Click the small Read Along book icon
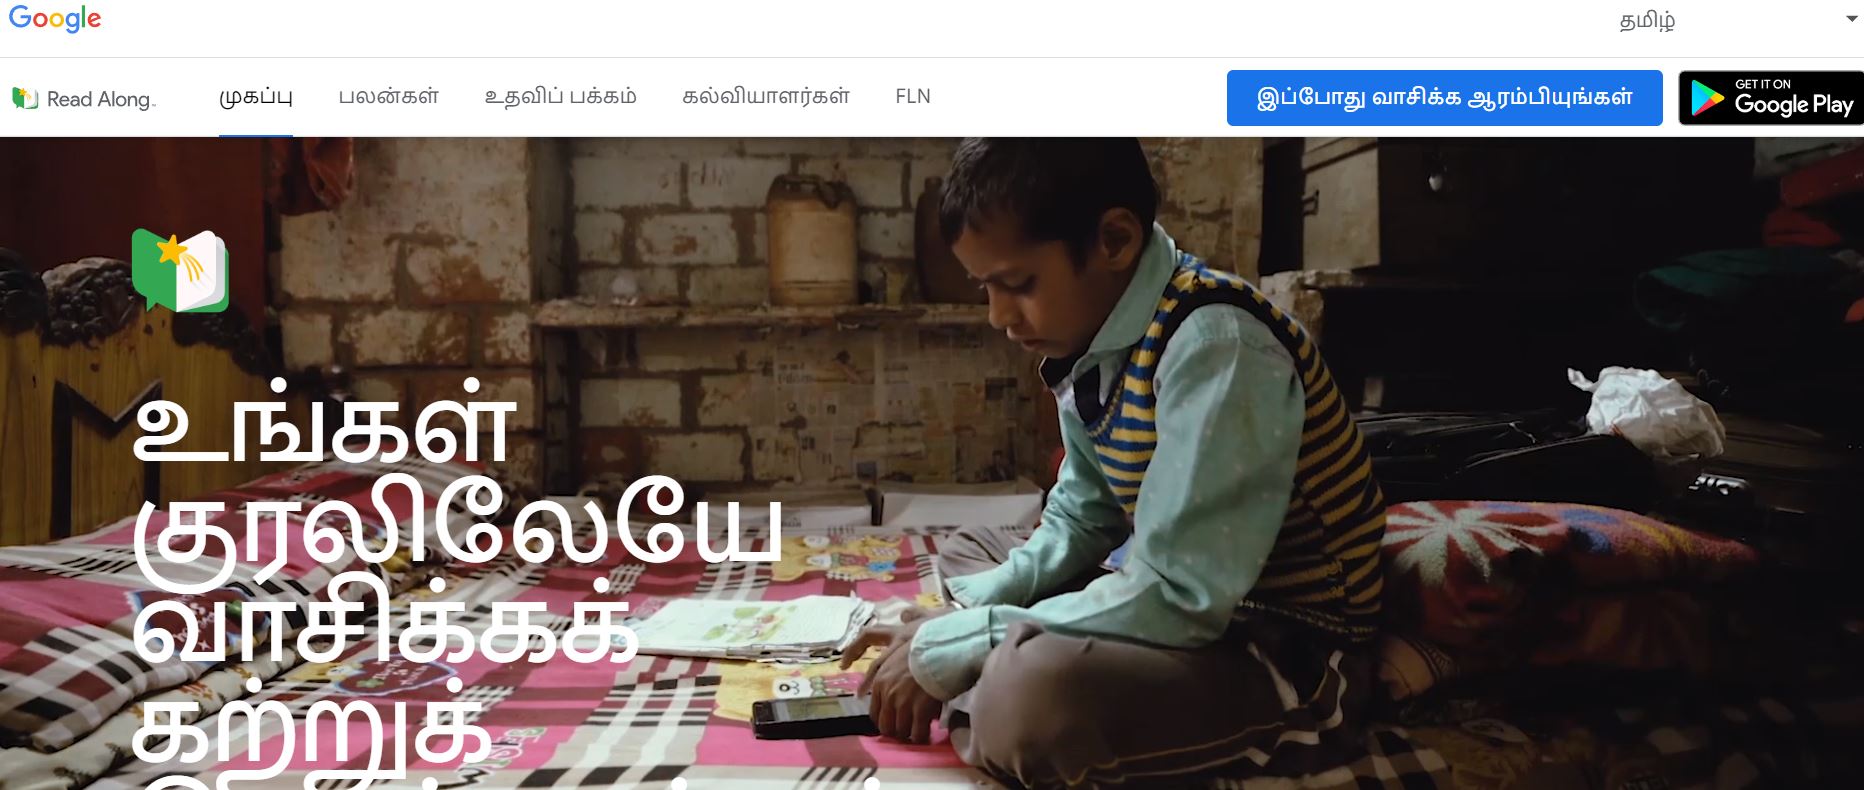Screen dimensions: 1864x790 (25, 98)
